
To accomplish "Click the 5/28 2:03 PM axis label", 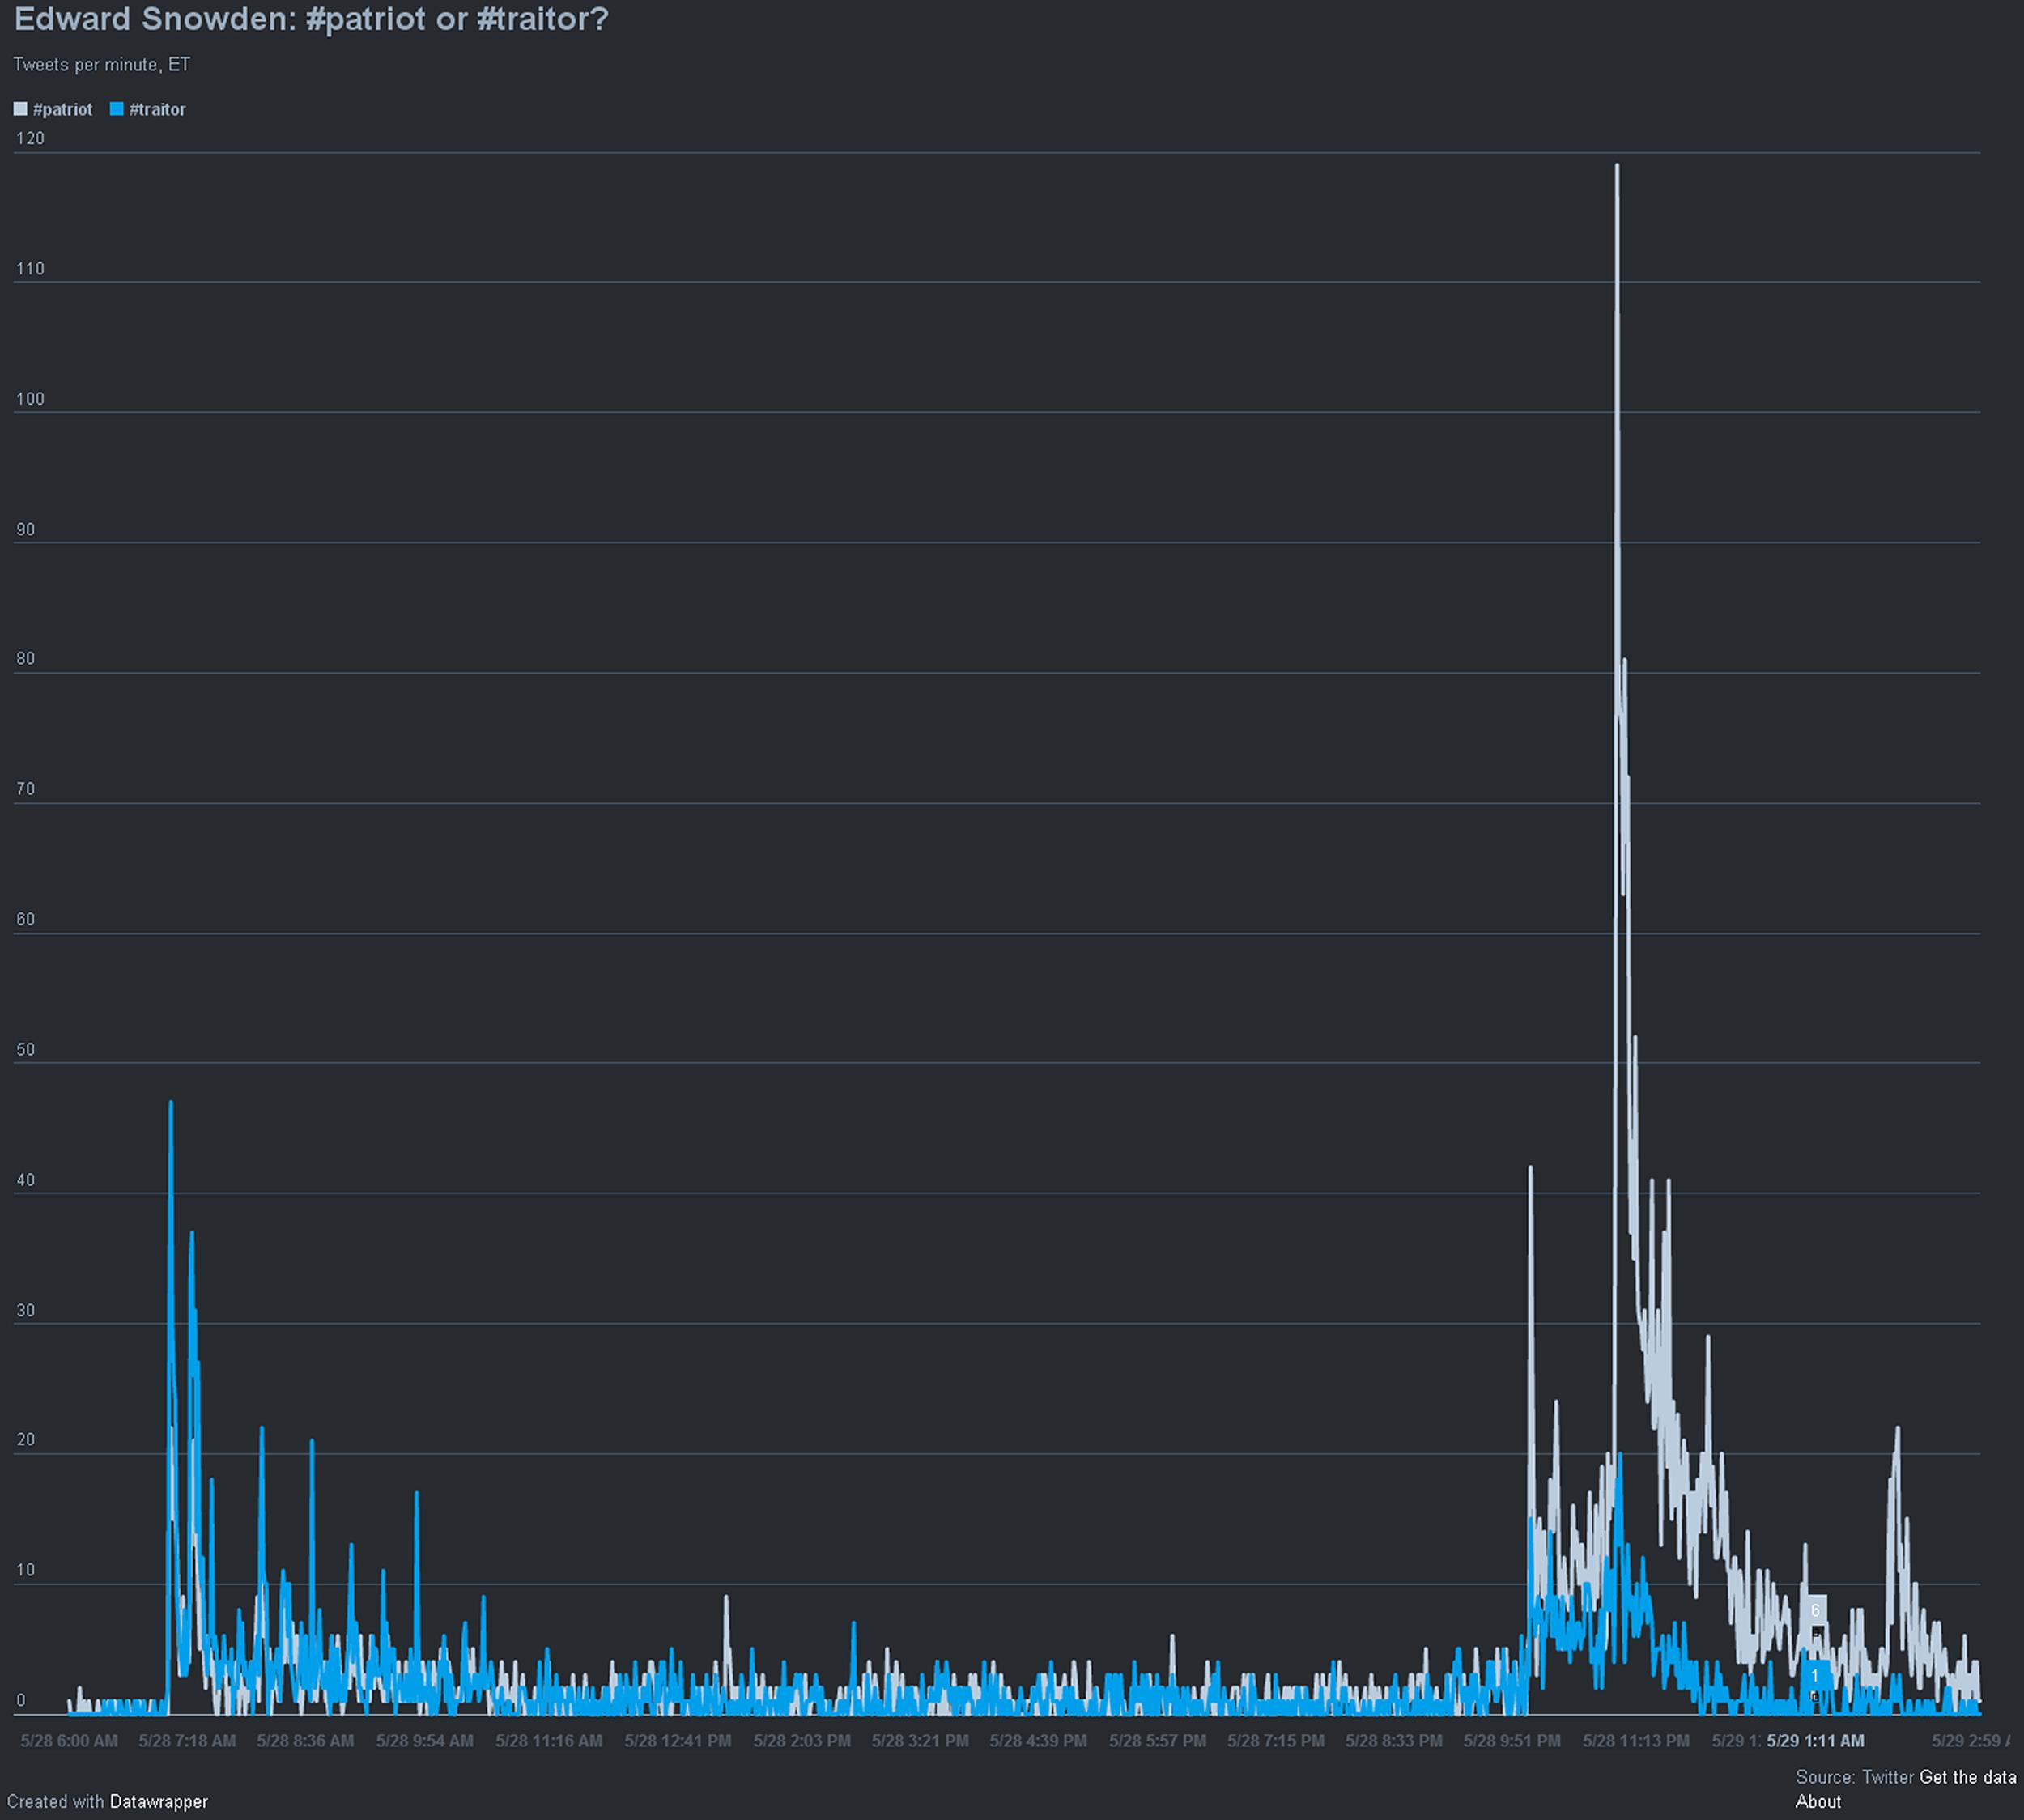I will pyautogui.click(x=802, y=1740).
